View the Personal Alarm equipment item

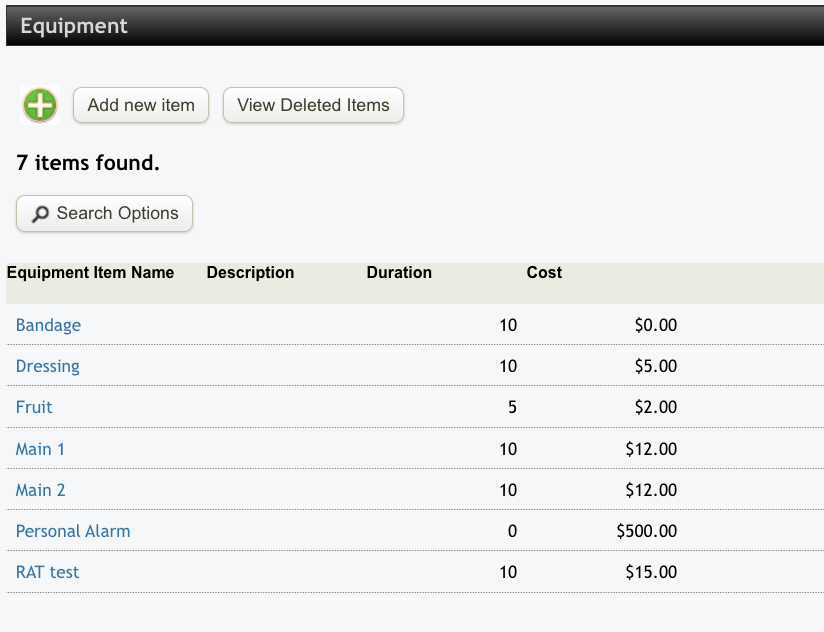click(x=73, y=531)
